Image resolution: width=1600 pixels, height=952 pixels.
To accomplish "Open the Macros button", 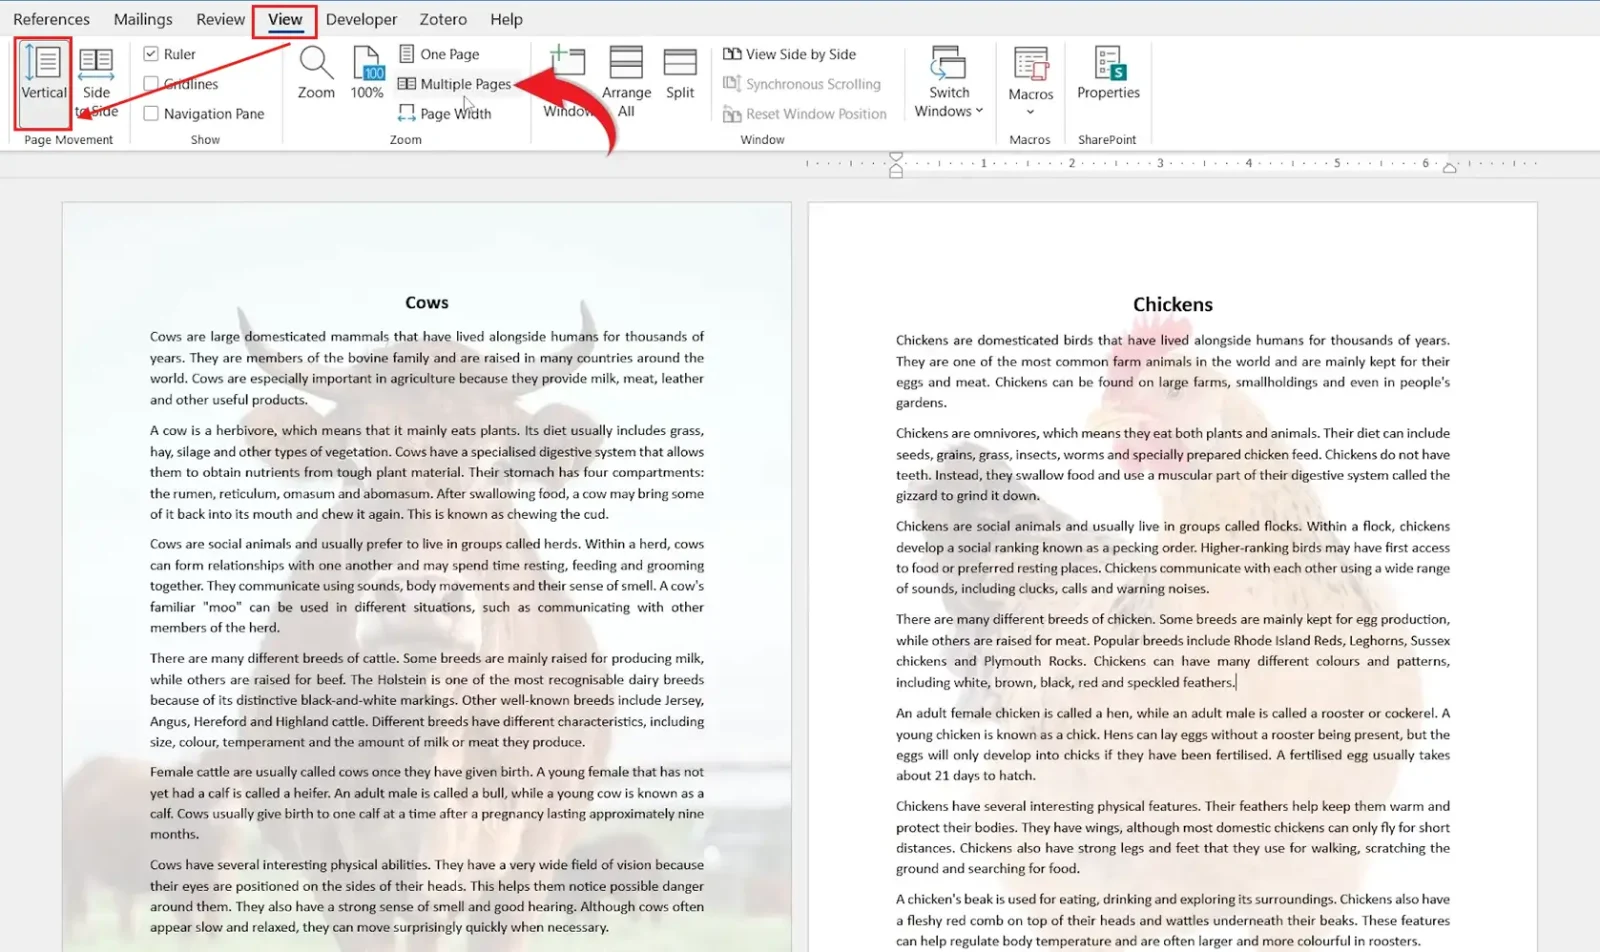I will 1030,72.
